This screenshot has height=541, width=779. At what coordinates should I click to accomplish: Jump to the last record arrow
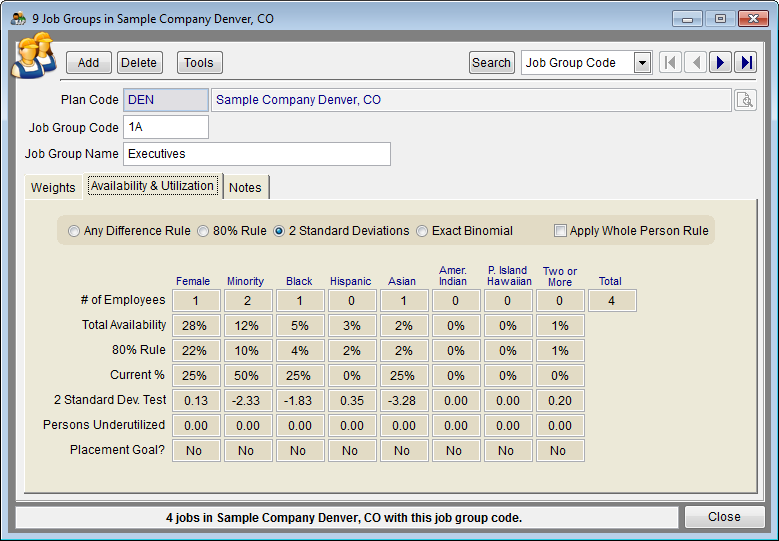746,63
